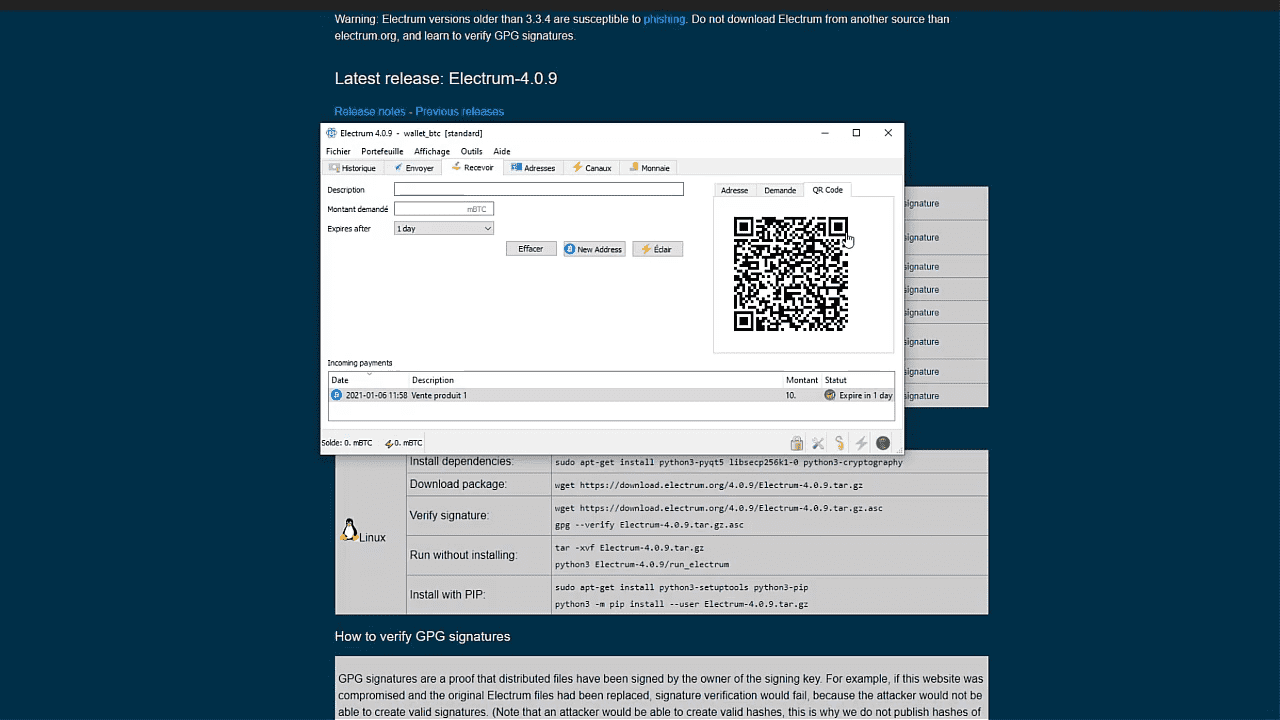
Task: Click the pip install --user command text
Action: [681, 604]
